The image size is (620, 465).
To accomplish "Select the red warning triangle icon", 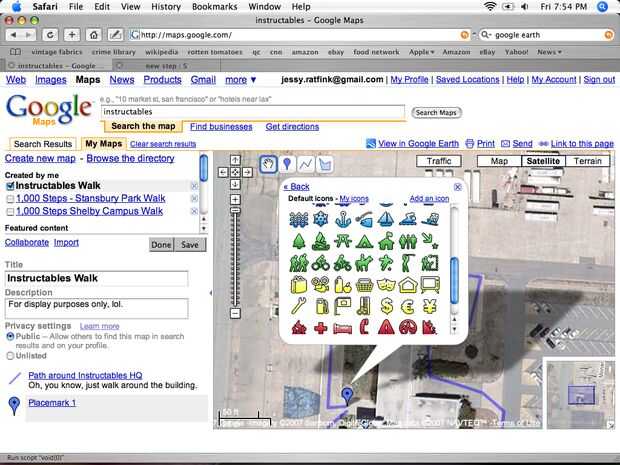I will (x=386, y=328).
